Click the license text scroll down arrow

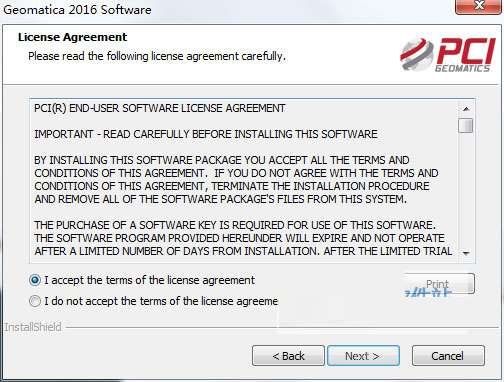click(466, 253)
